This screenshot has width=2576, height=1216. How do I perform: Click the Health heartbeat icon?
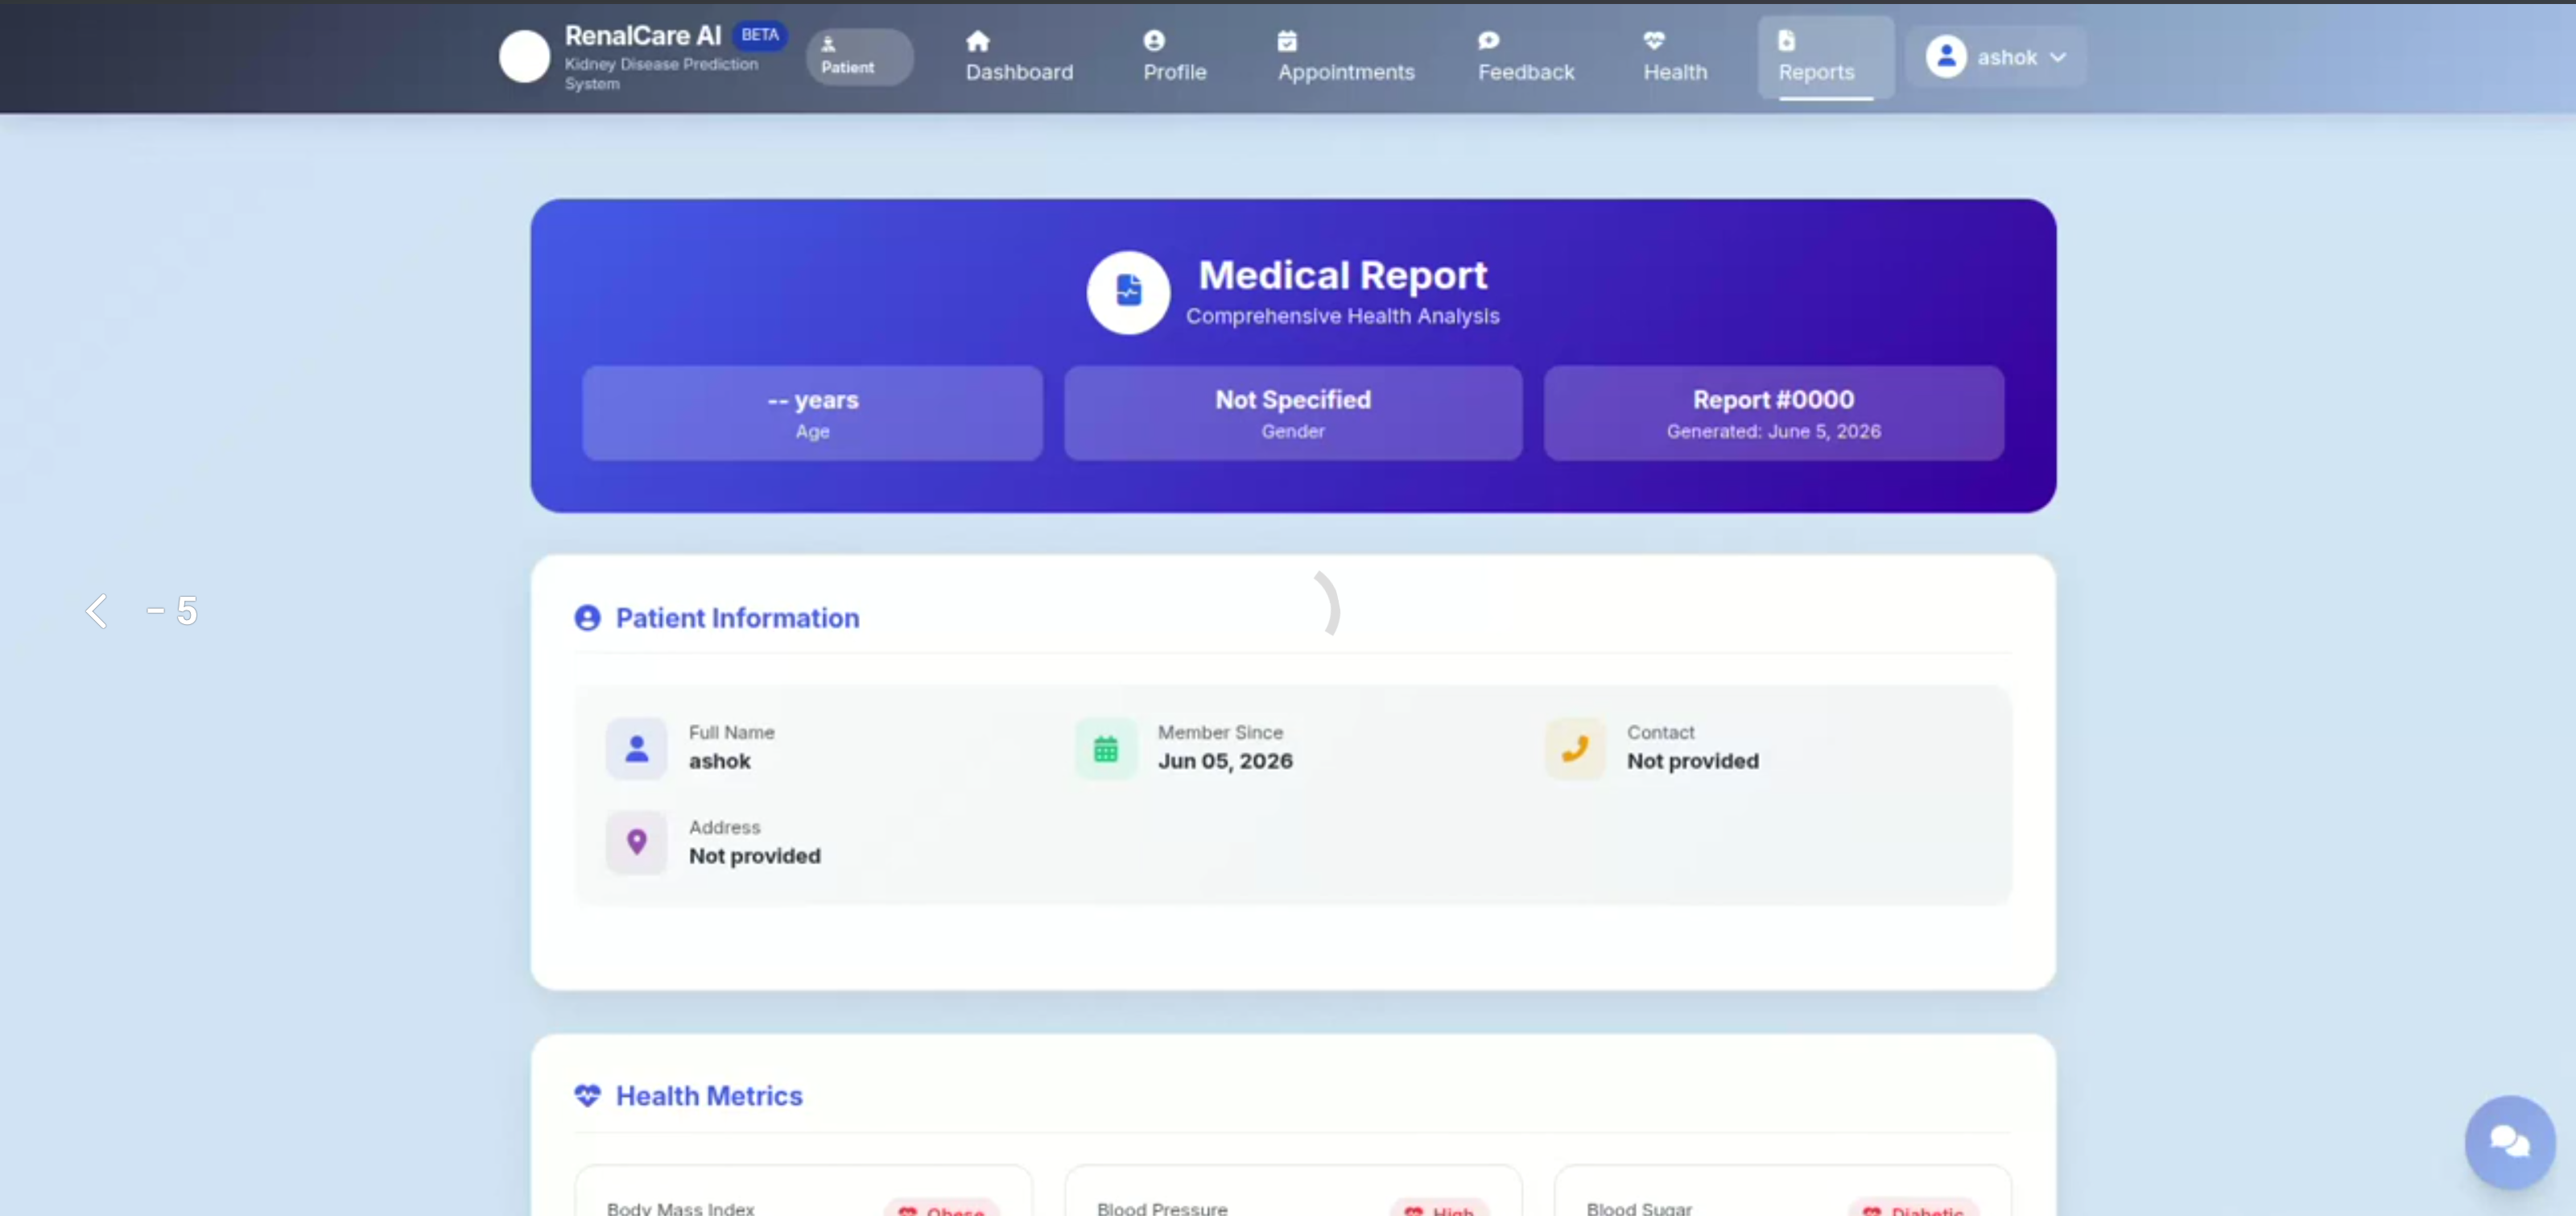coord(1654,41)
